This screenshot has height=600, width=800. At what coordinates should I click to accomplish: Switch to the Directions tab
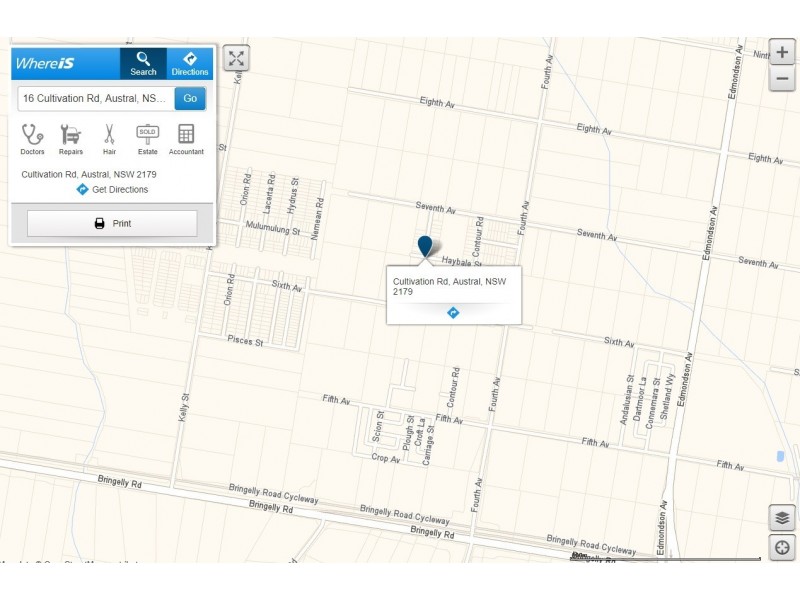[x=190, y=63]
